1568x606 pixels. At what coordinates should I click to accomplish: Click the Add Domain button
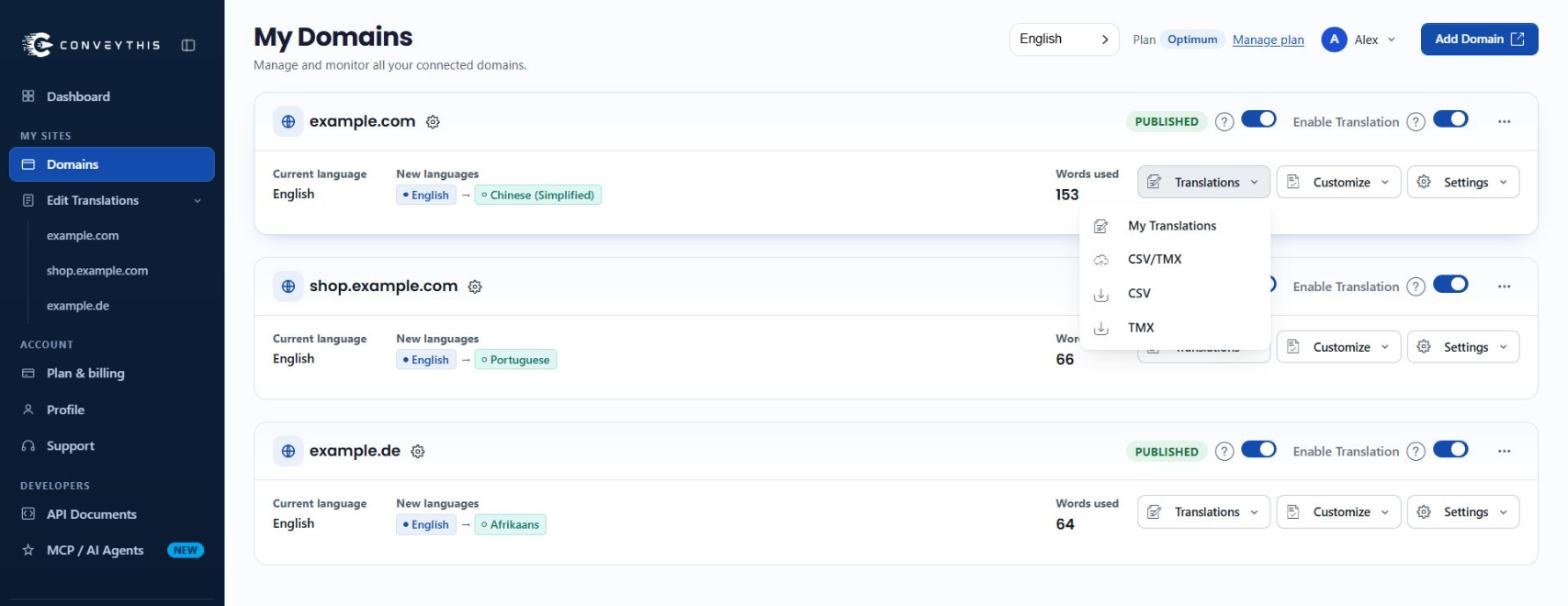click(x=1479, y=39)
